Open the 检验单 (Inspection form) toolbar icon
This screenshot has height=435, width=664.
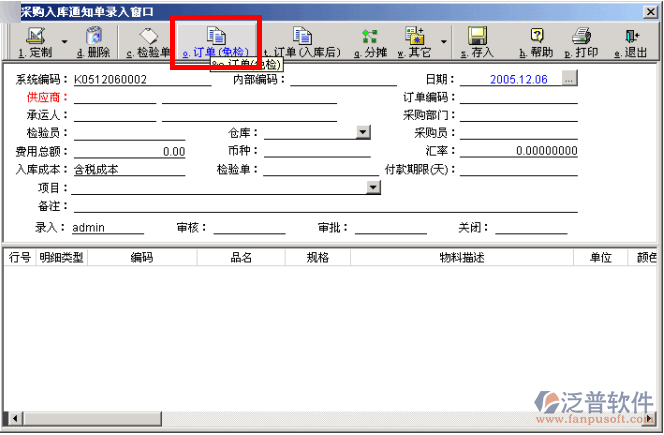(x=147, y=42)
